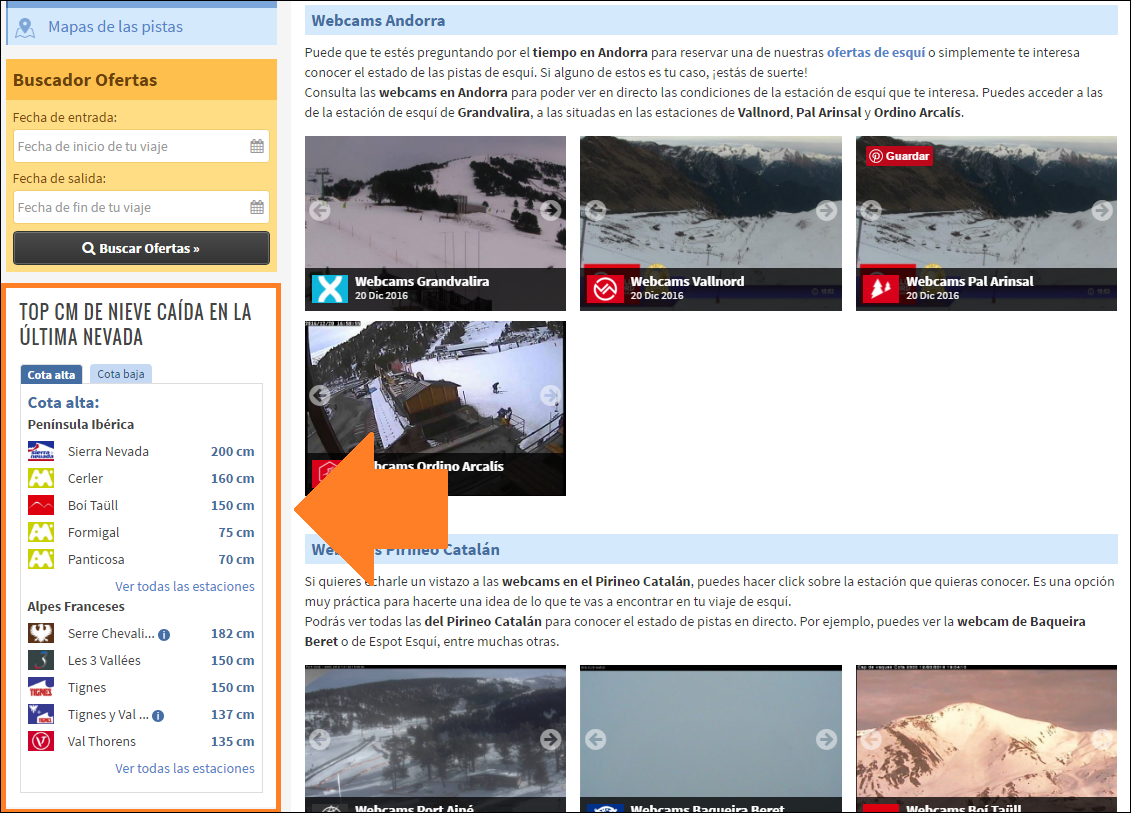Viewport: 1131px width, 813px height.
Task: Open Ver todas las estaciones under Alpes Franceses
Action: pyautogui.click(x=185, y=768)
